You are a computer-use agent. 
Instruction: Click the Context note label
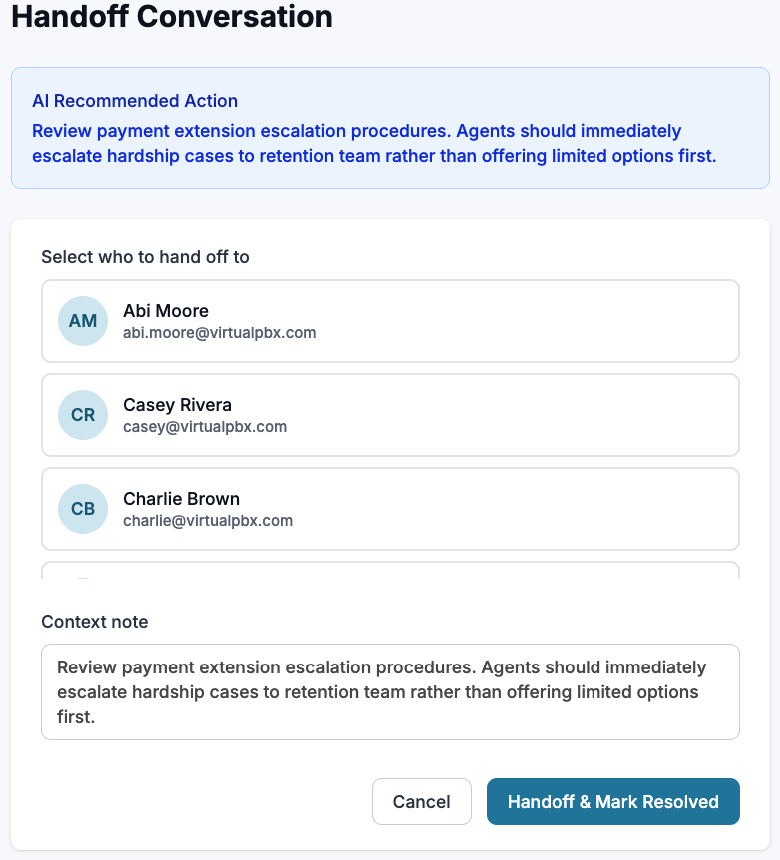(x=95, y=621)
